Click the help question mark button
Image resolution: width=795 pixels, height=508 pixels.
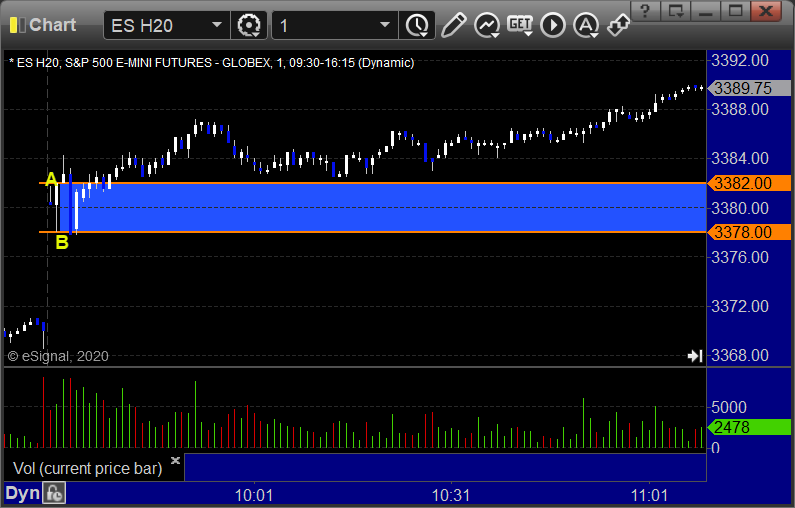point(645,10)
